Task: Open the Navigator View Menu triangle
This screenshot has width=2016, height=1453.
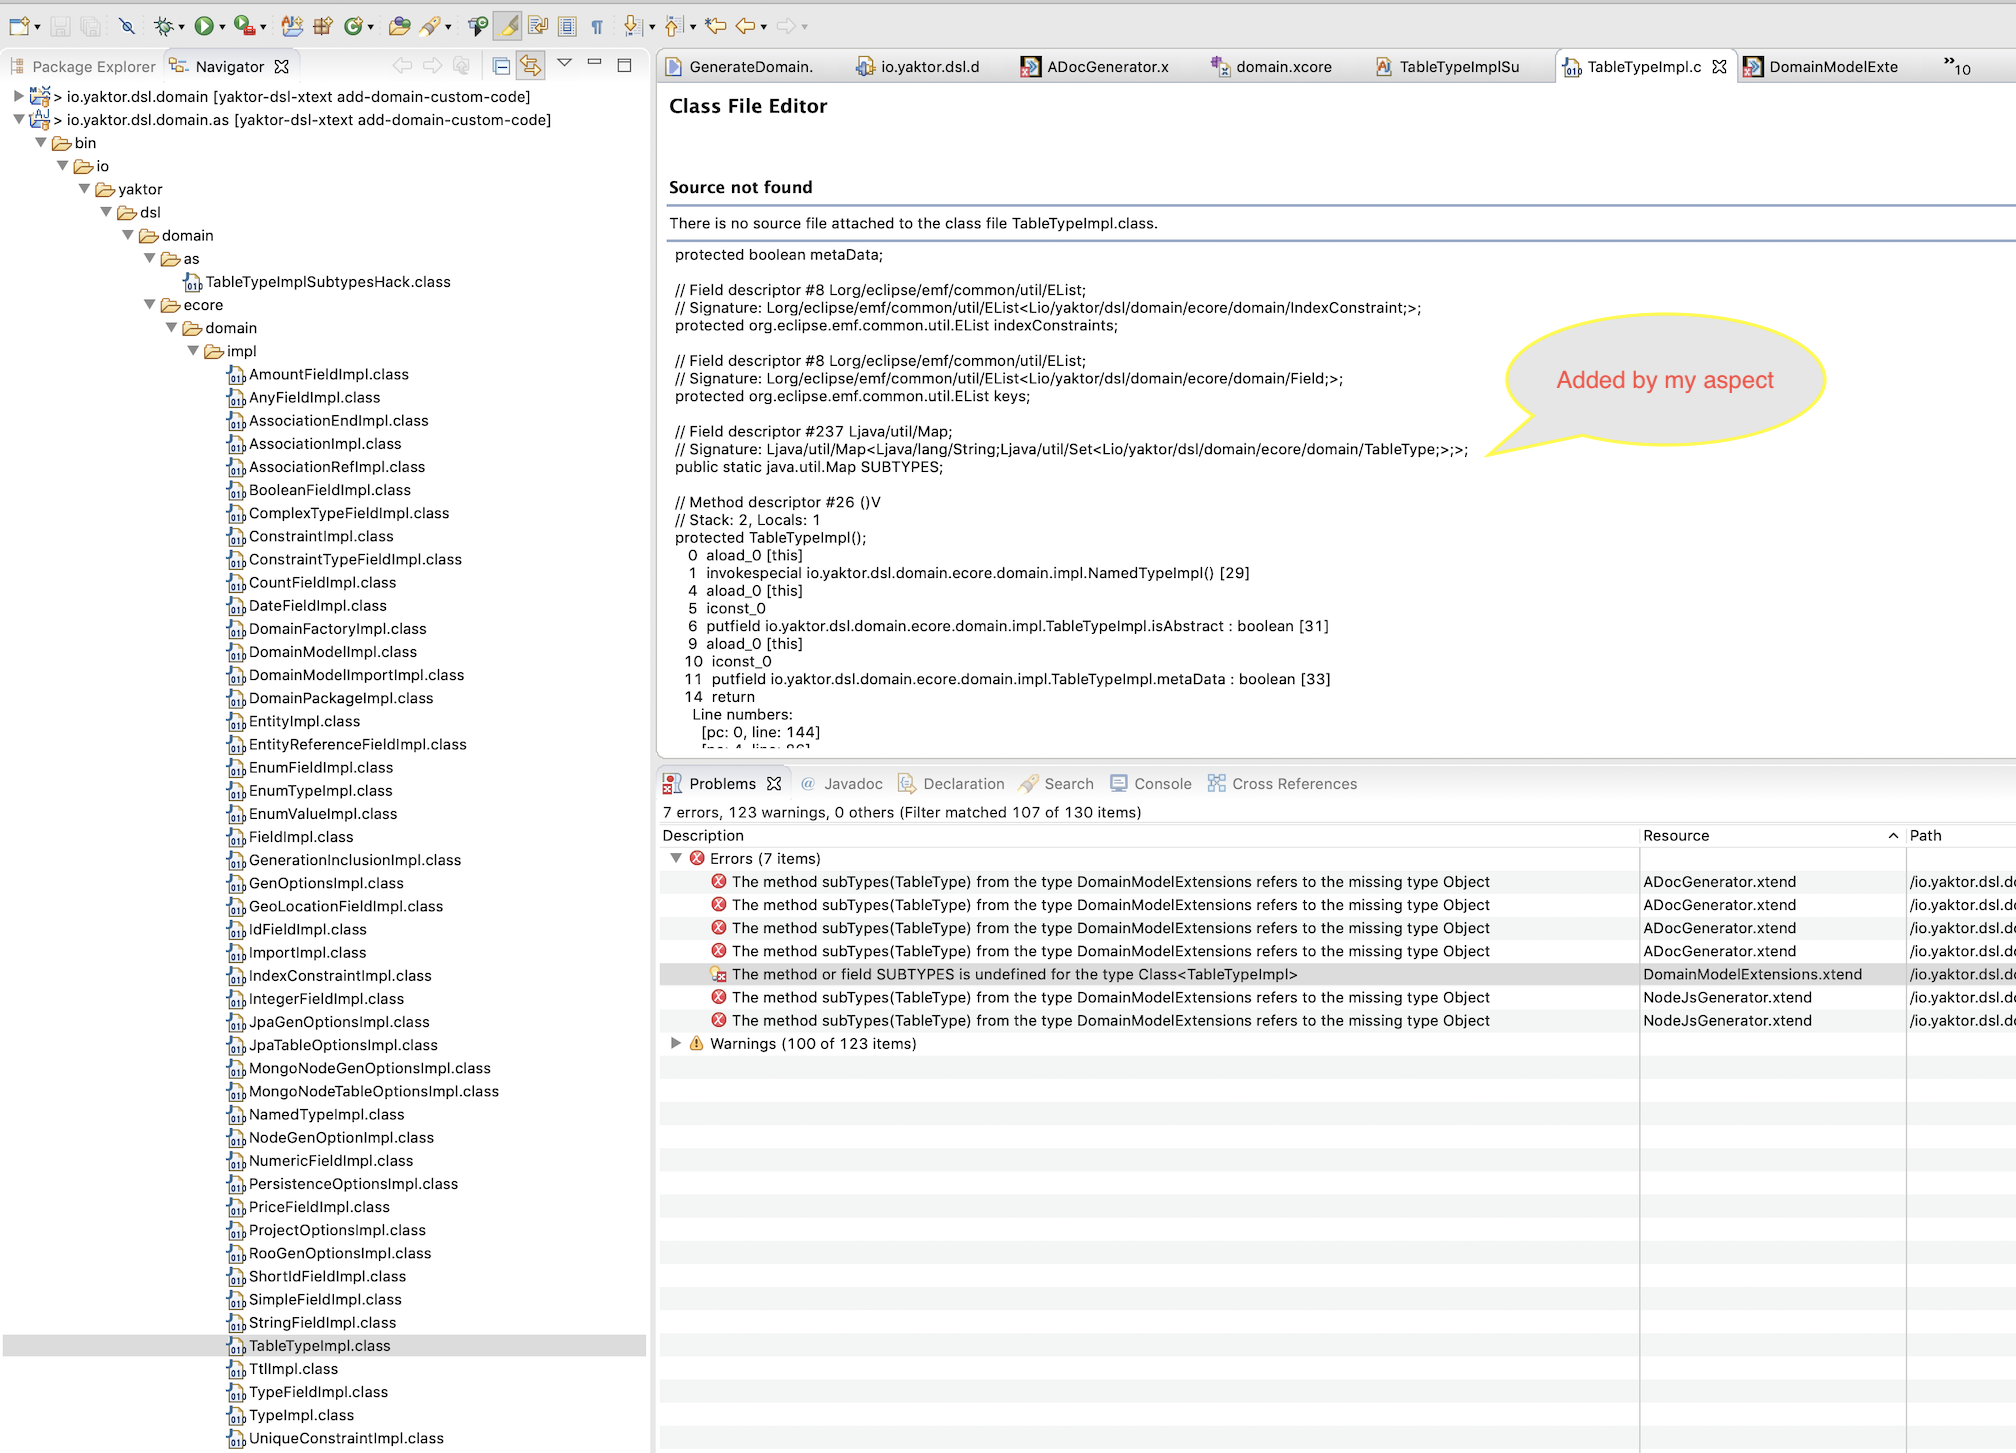Action: pyautogui.click(x=565, y=63)
